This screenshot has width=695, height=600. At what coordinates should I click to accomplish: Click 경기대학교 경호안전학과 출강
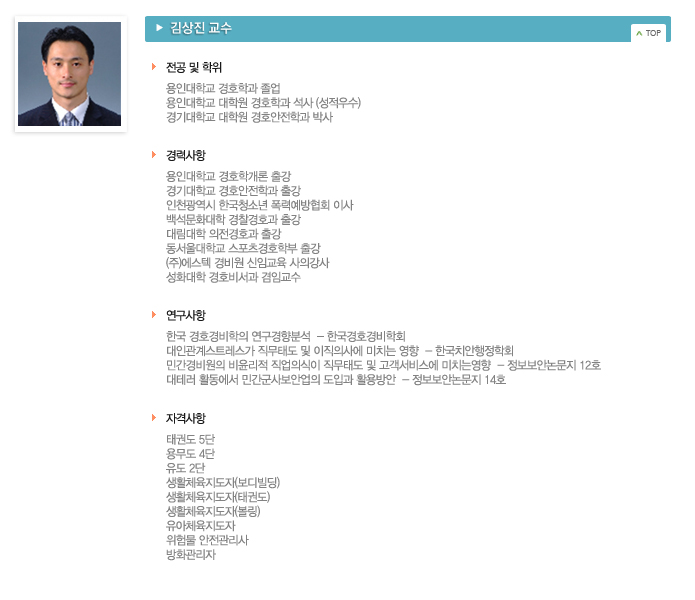(233, 191)
